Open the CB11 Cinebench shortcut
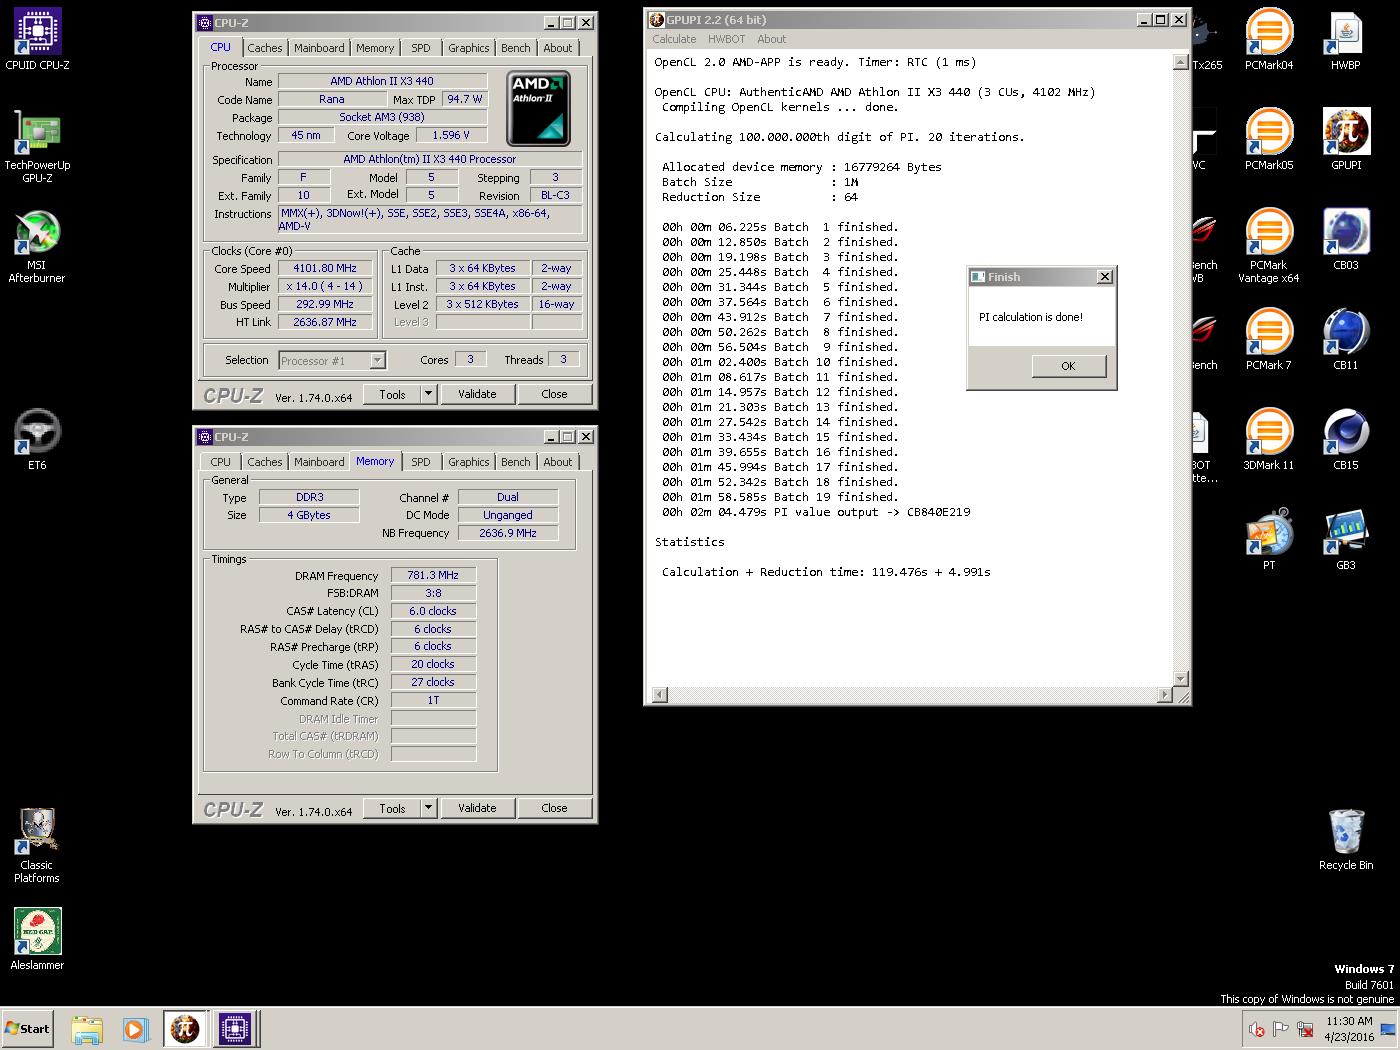 tap(1346, 340)
